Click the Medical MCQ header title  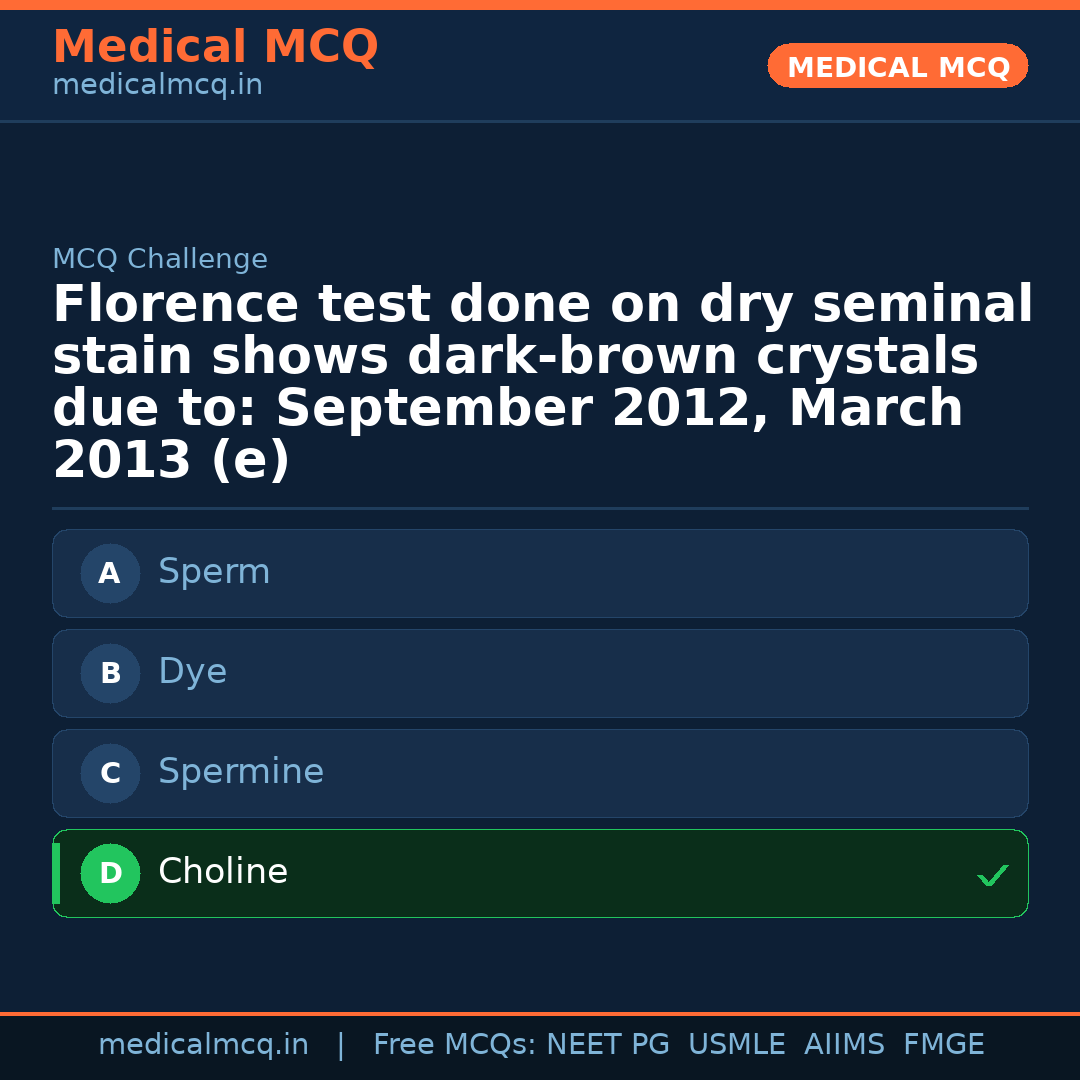coord(215,47)
